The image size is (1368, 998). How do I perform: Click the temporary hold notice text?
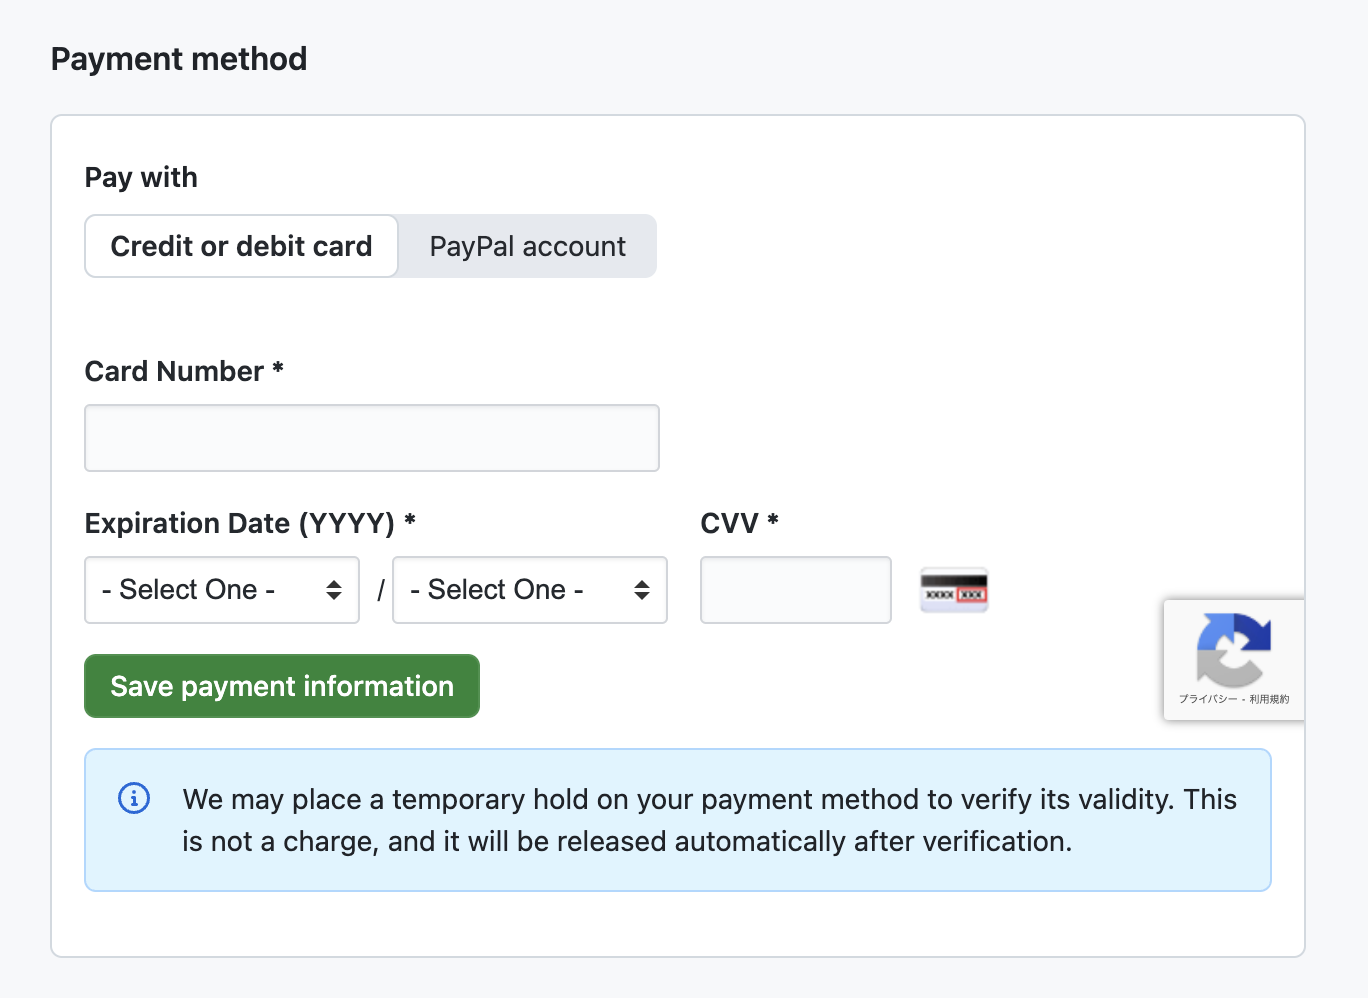click(x=709, y=820)
